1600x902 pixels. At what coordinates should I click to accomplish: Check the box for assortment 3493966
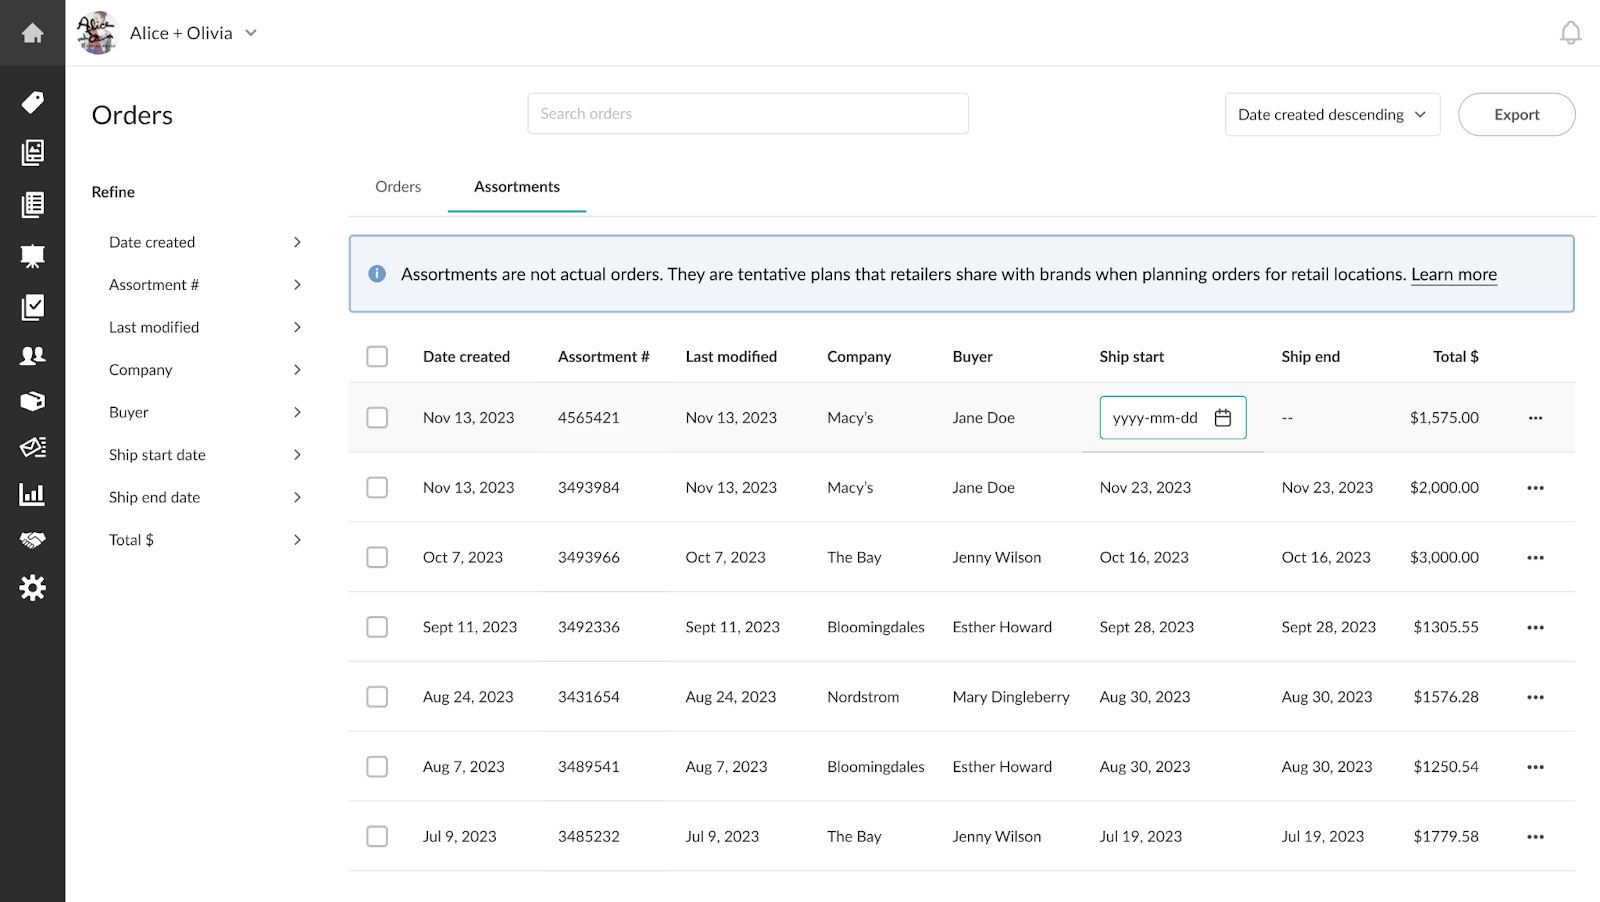[x=377, y=557]
